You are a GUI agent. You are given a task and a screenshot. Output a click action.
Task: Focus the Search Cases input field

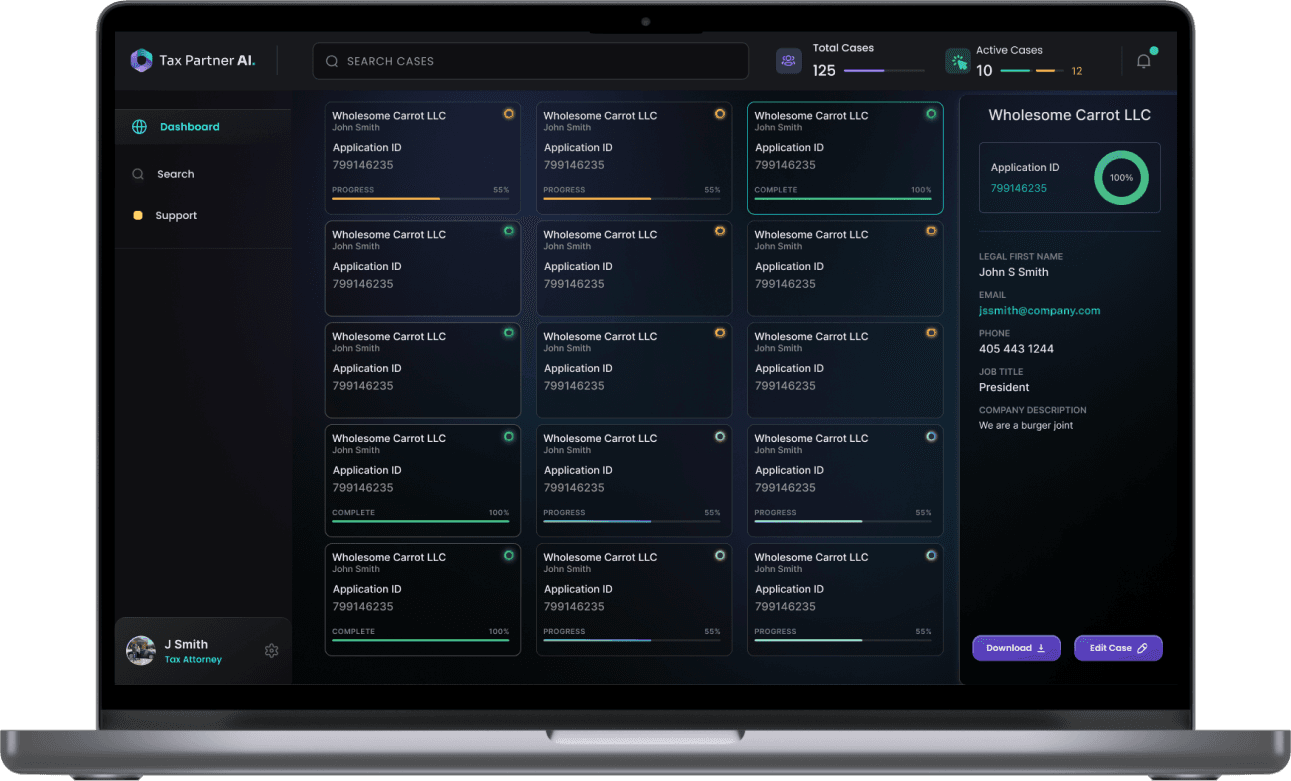(530, 61)
